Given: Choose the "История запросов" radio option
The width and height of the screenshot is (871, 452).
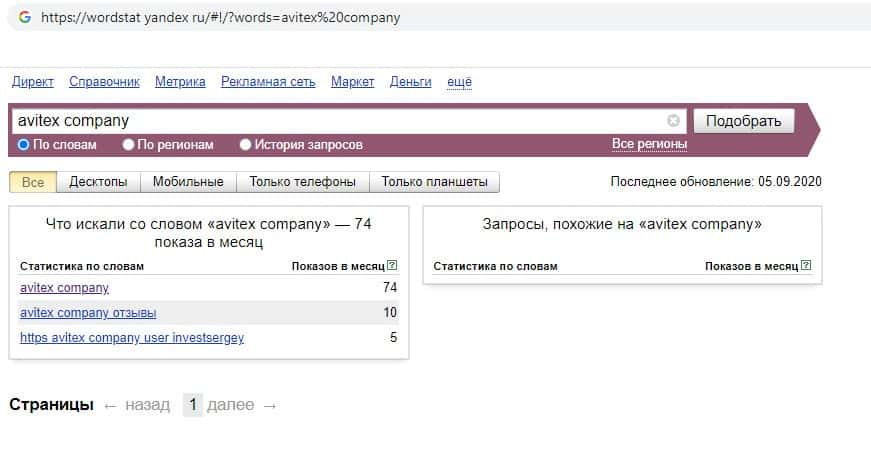Looking at the screenshot, I should [x=246, y=145].
